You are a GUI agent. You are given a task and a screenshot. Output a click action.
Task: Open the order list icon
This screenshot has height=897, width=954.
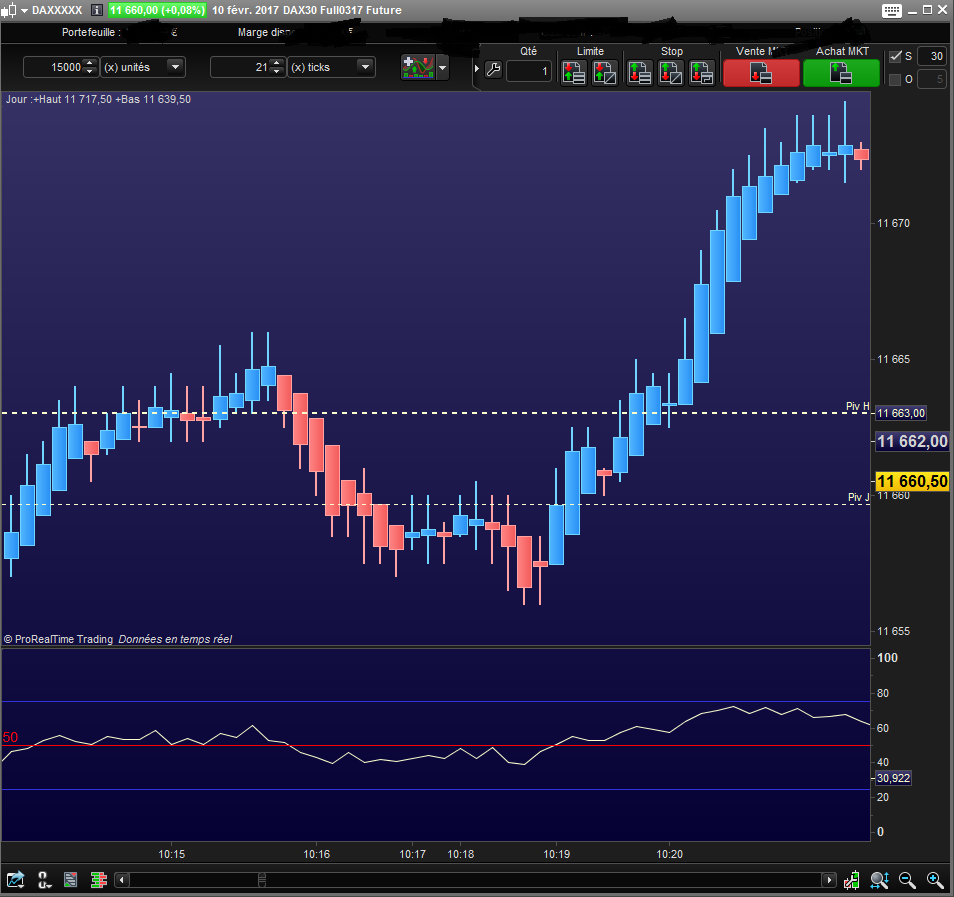71,880
